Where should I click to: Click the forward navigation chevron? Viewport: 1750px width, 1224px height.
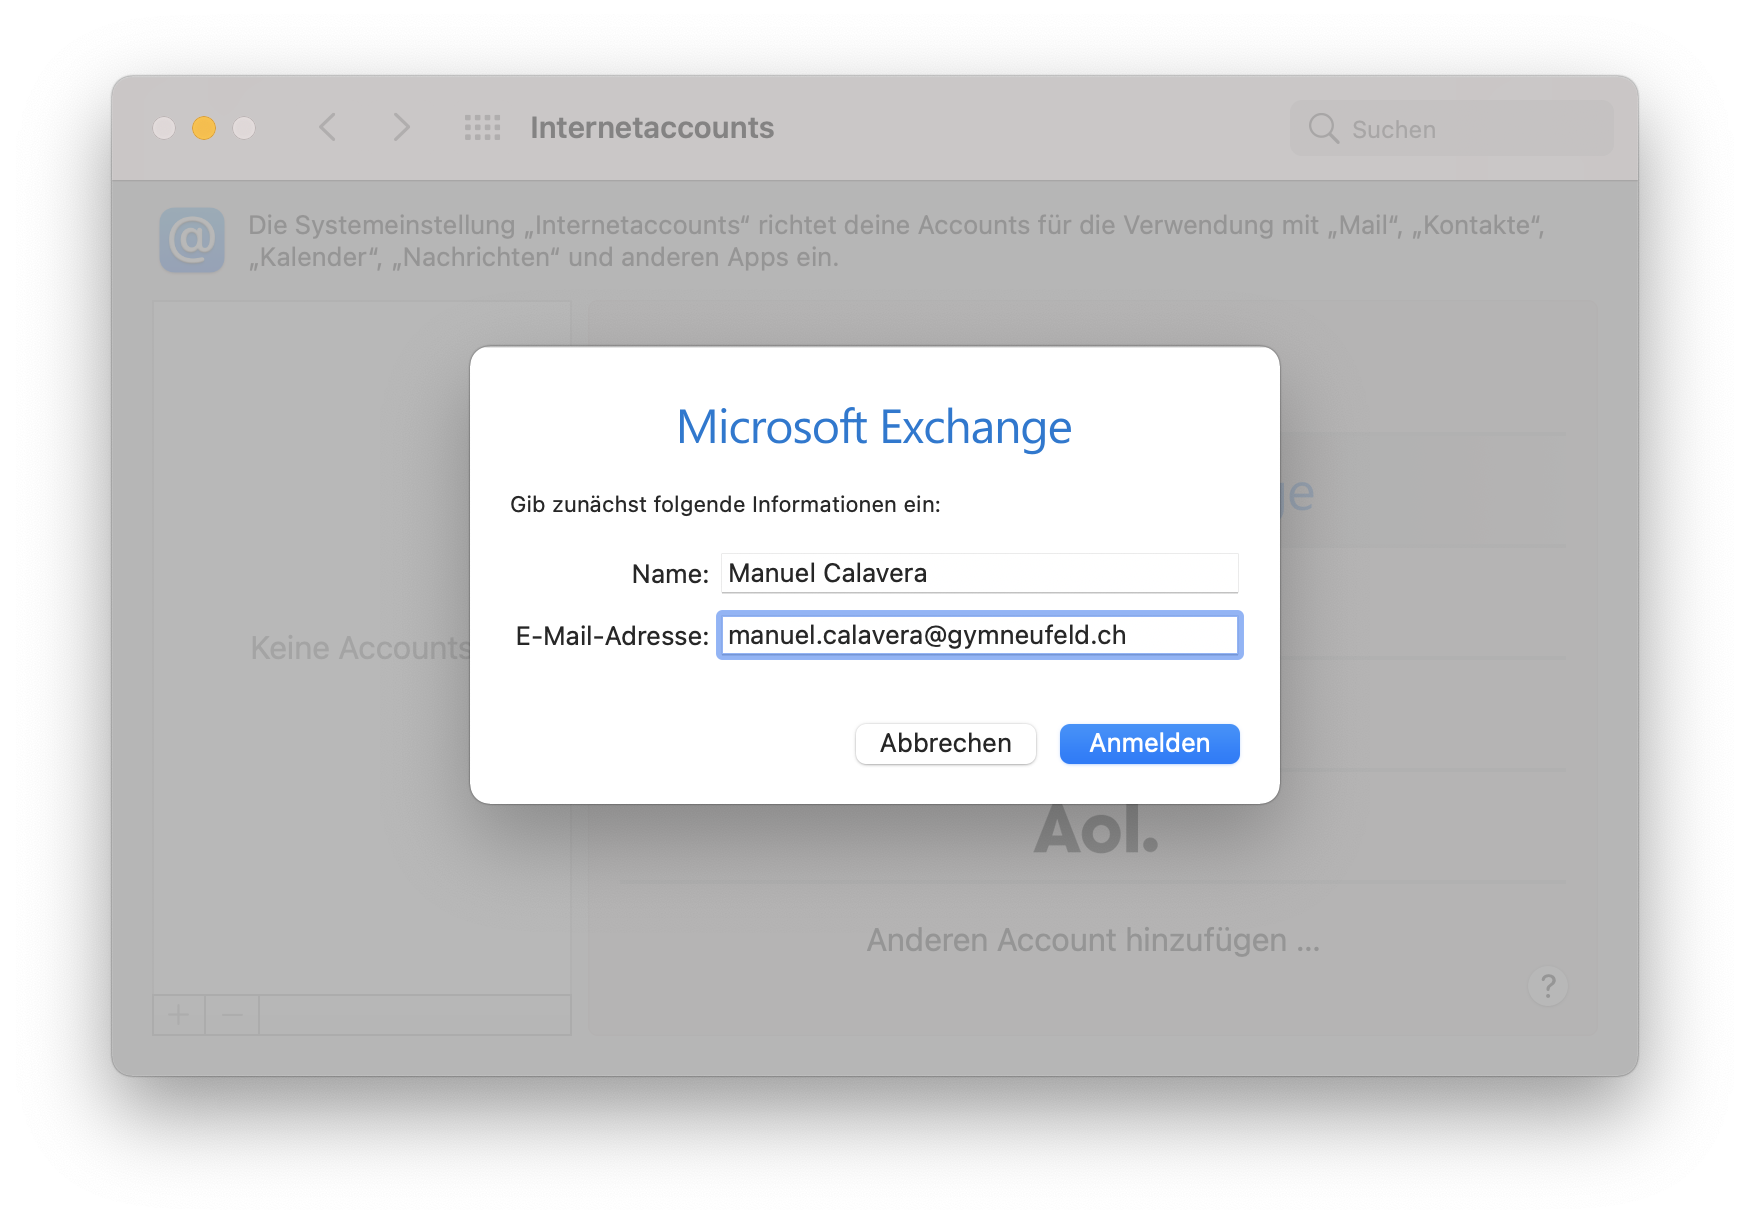click(401, 128)
